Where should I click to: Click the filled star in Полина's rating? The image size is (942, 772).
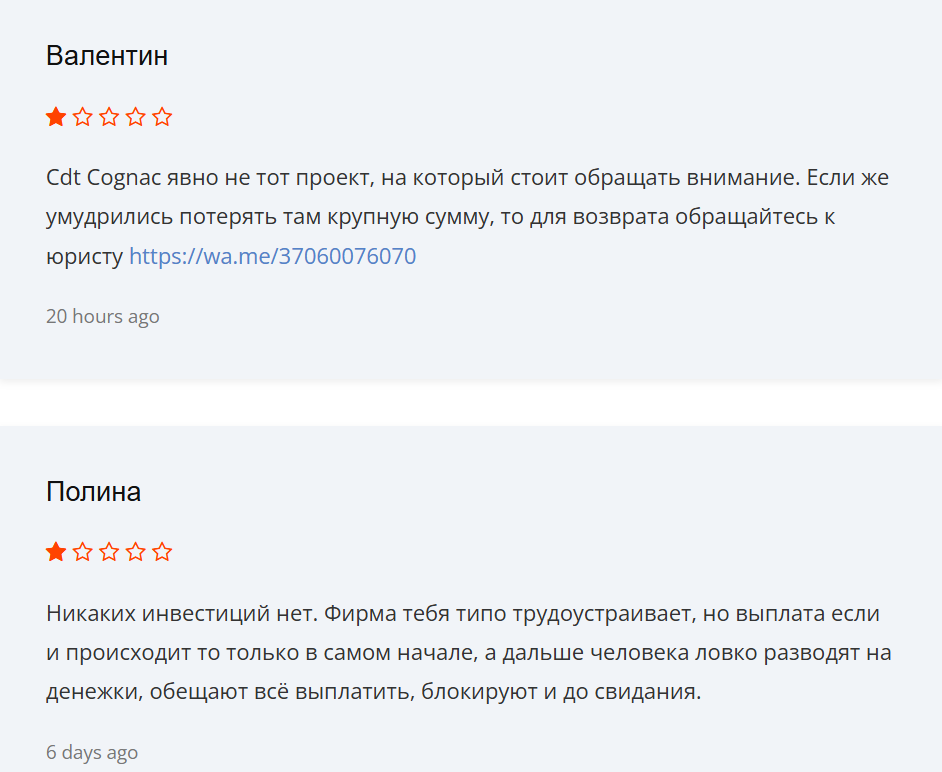tap(55, 551)
